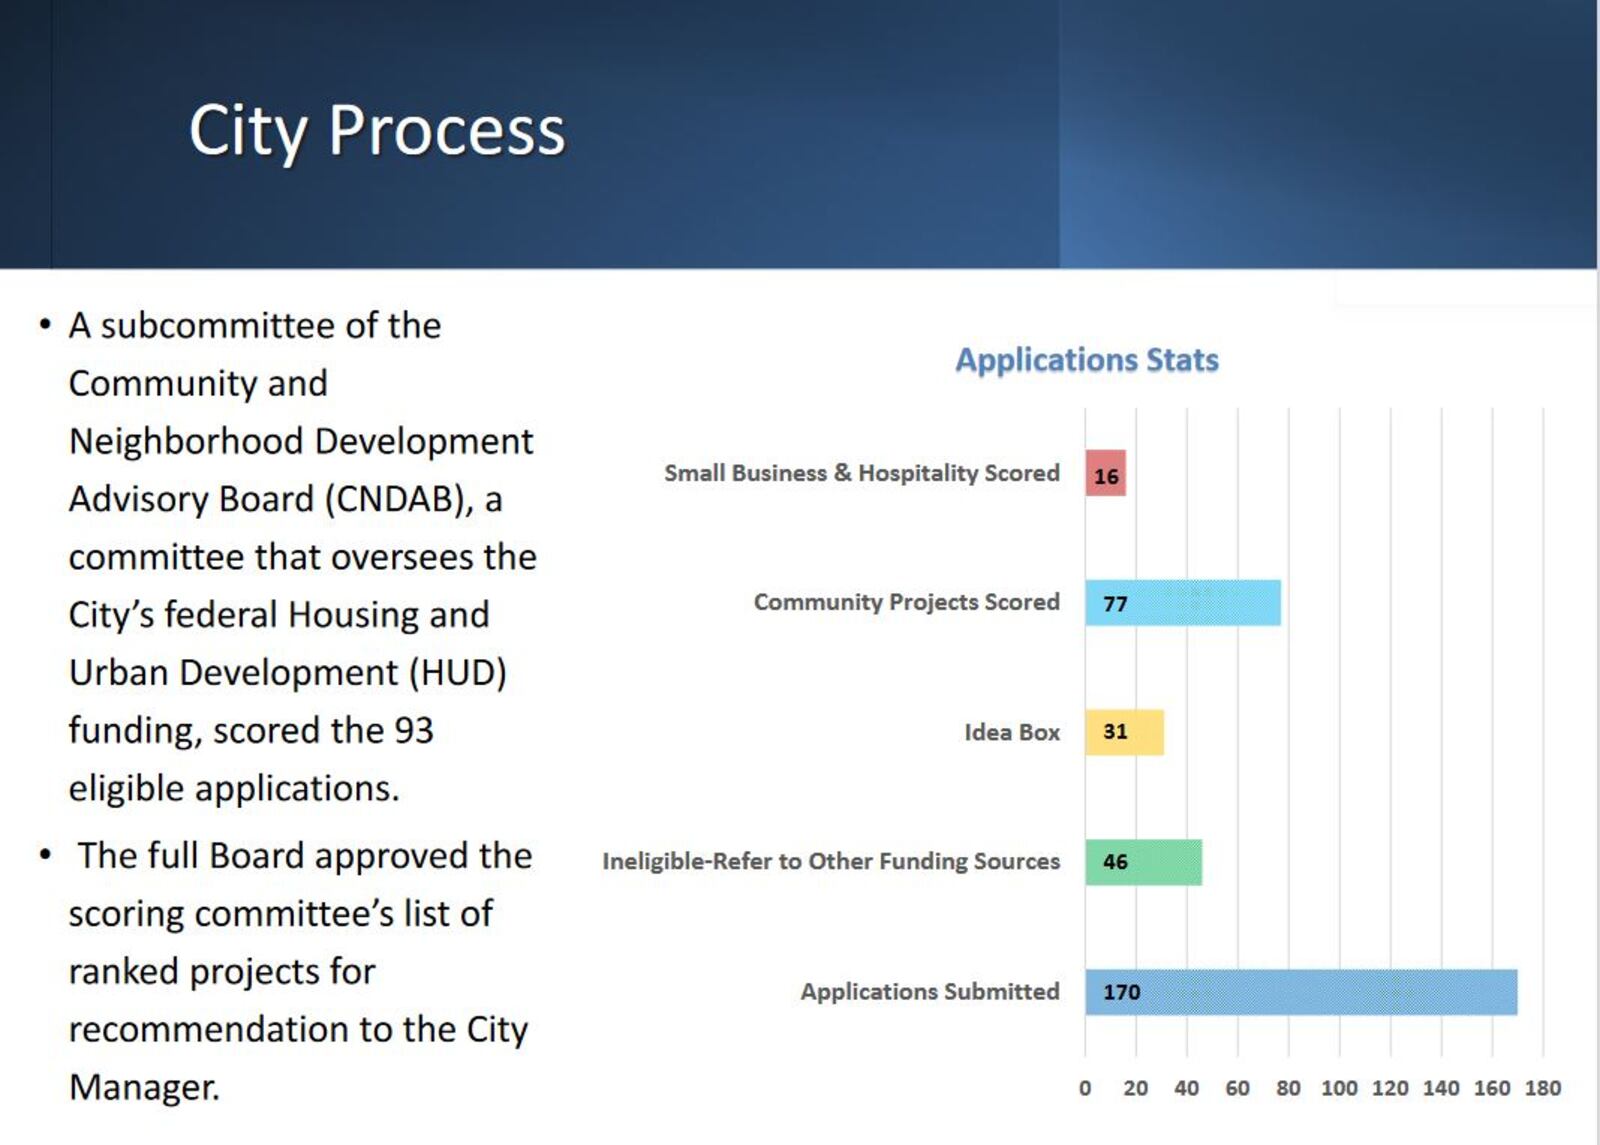The width and height of the screenshot is (1600, 1145).
Task: Click the text 'Advisory Board (CNDAB), a'
Action: click(285, 499)
